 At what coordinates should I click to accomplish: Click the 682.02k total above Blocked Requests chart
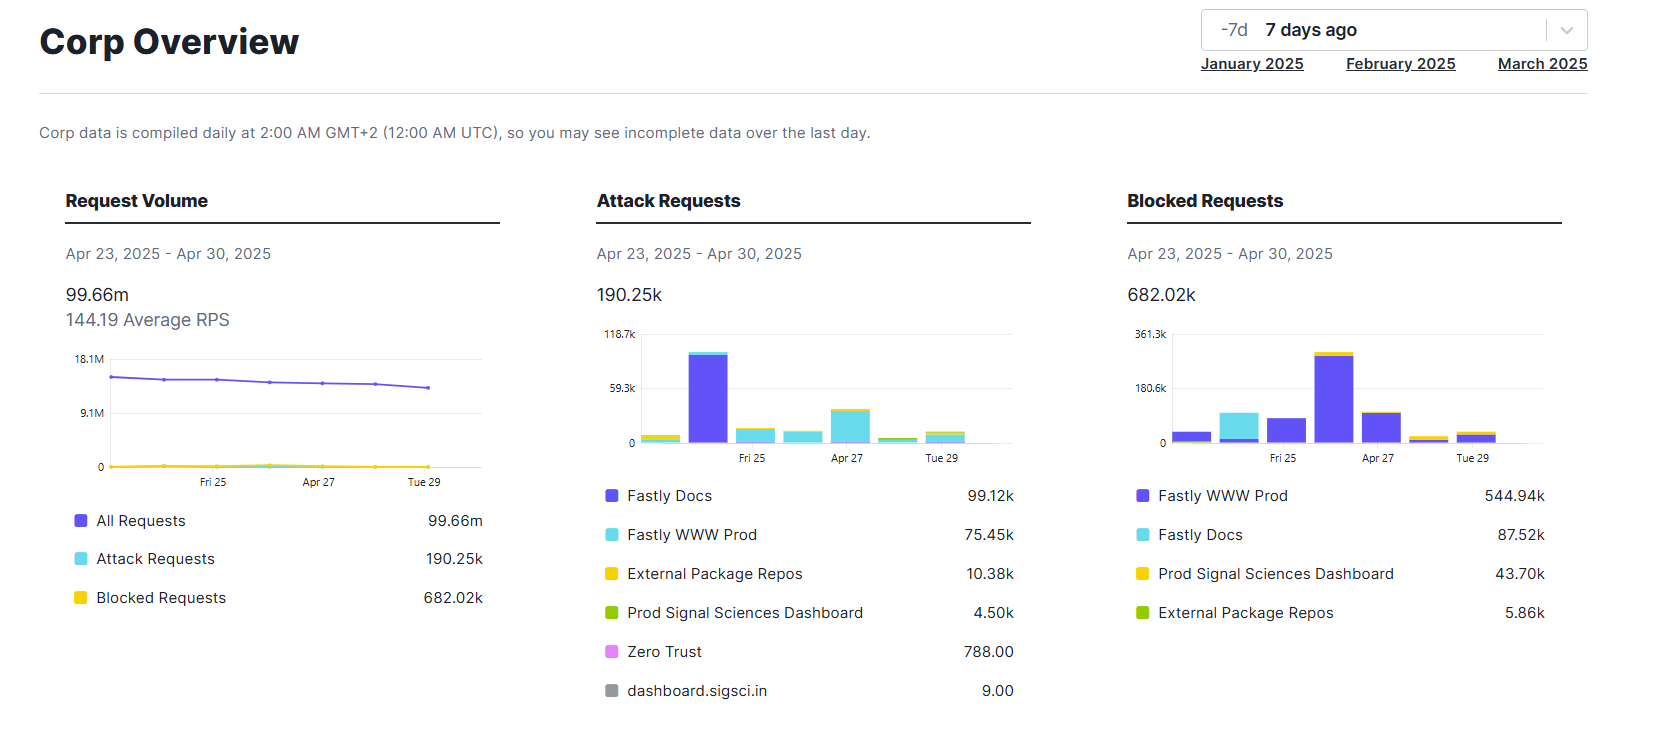tap(1161, 295)
